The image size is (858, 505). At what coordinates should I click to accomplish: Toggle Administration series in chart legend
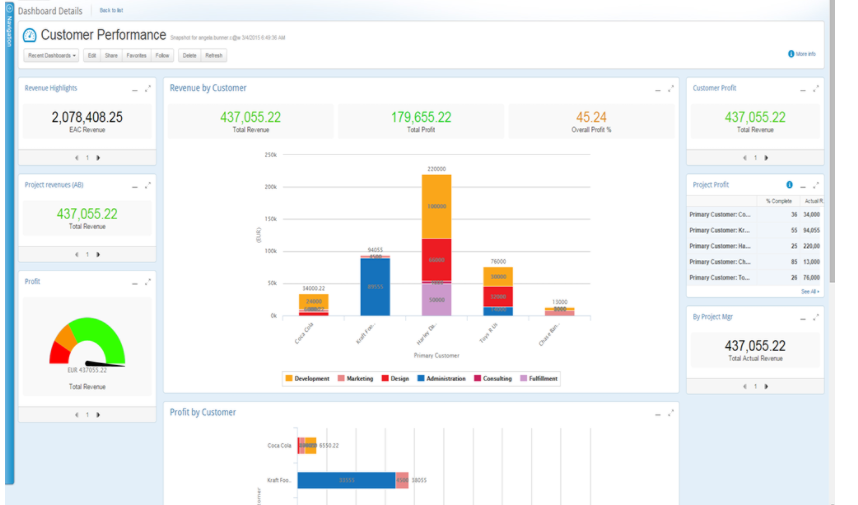tap(441, 379)
